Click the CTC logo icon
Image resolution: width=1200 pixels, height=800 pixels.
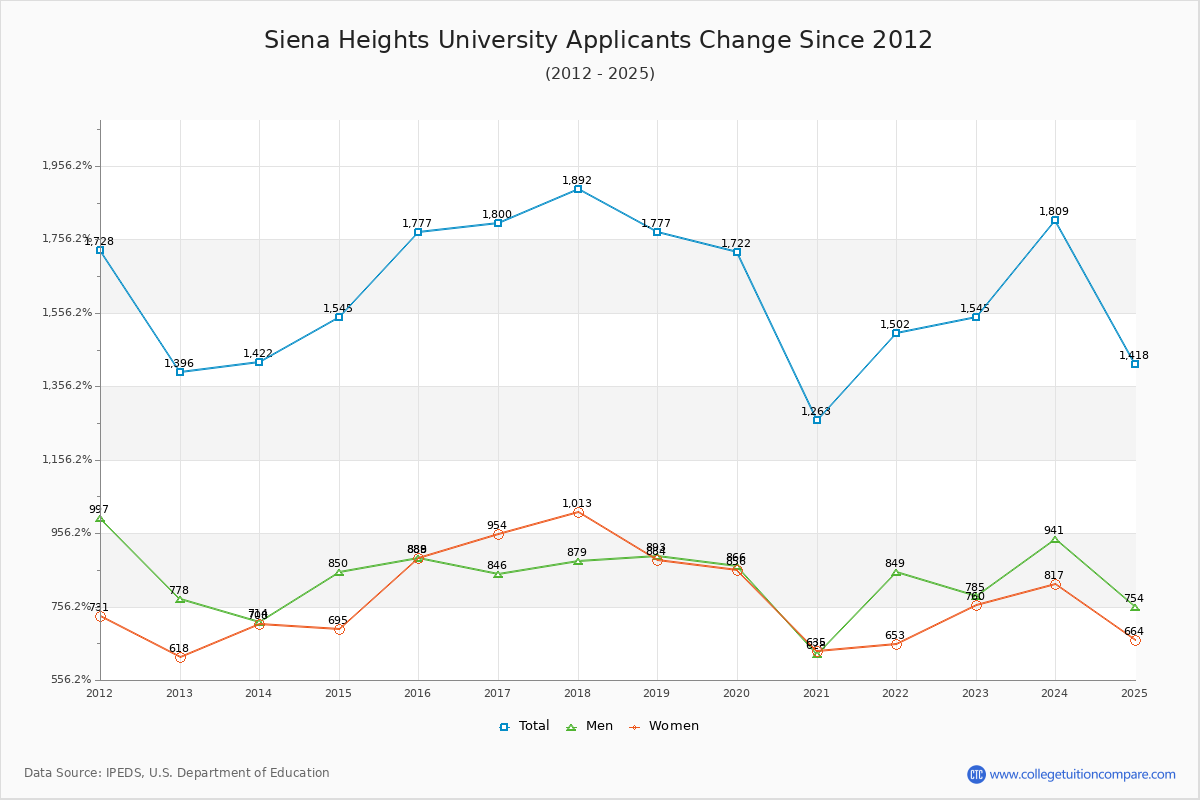(x=976, y=774)
